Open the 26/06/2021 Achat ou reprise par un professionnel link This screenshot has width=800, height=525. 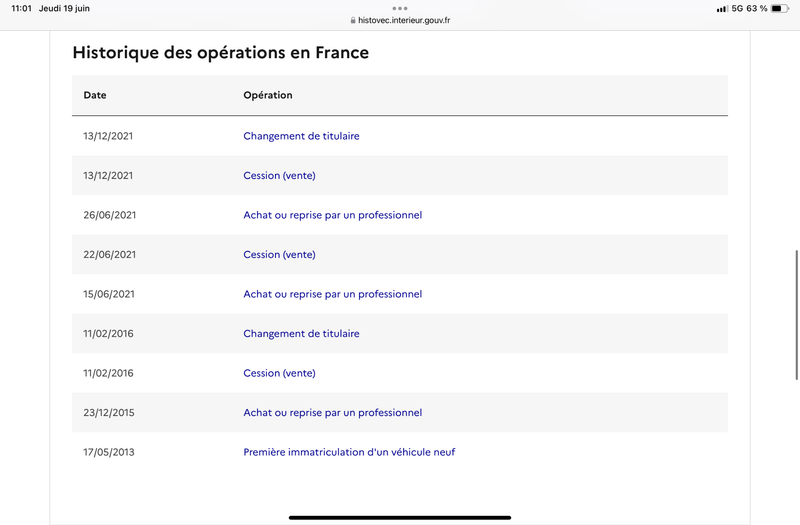(333, 215)
